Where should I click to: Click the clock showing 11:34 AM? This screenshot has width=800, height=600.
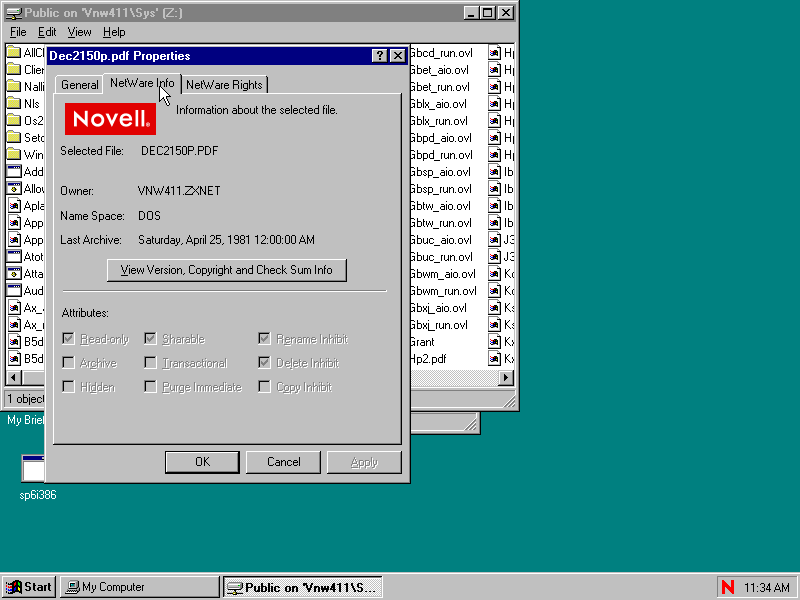(766, 588)
